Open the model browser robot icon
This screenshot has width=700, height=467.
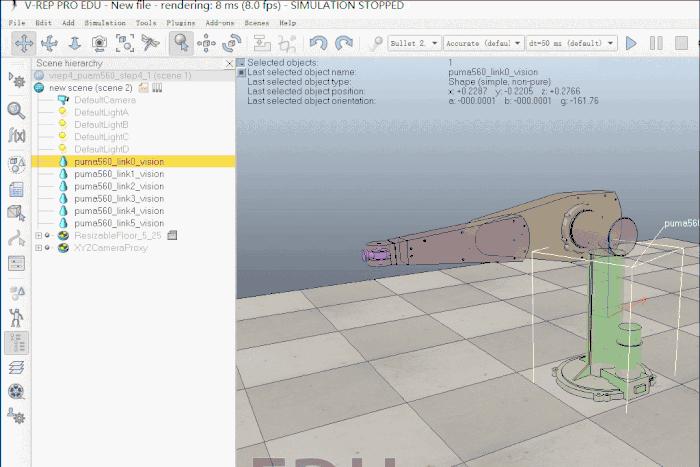[16, 316]
